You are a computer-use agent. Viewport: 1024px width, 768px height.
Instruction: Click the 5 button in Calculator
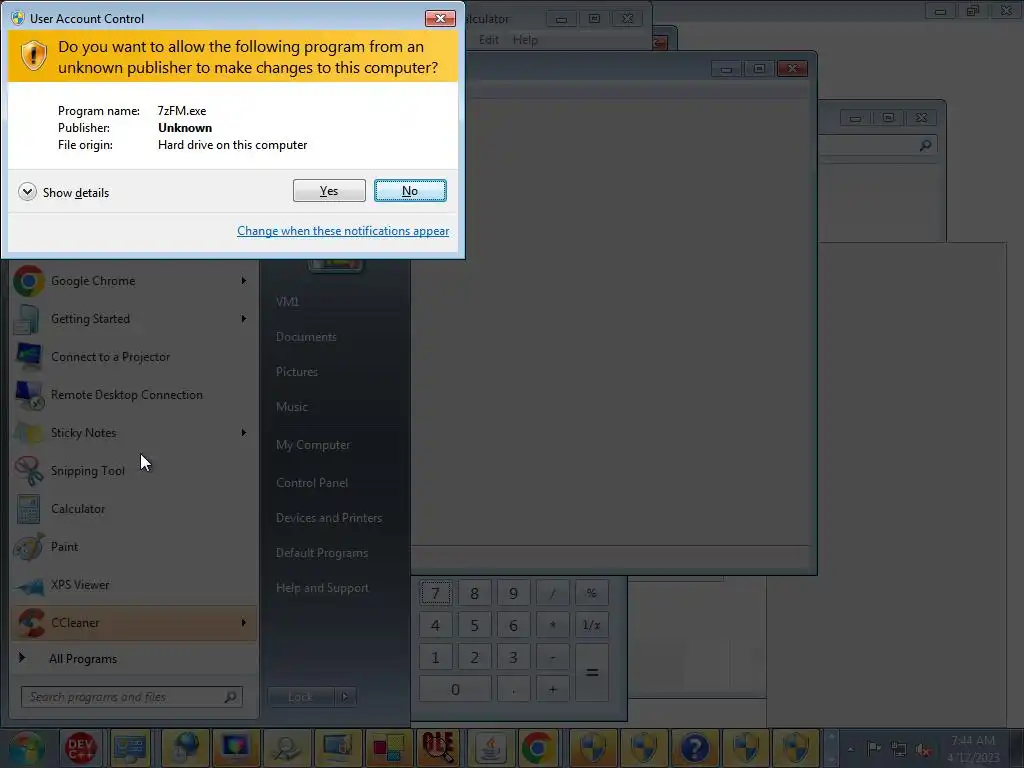click(474, 625)
